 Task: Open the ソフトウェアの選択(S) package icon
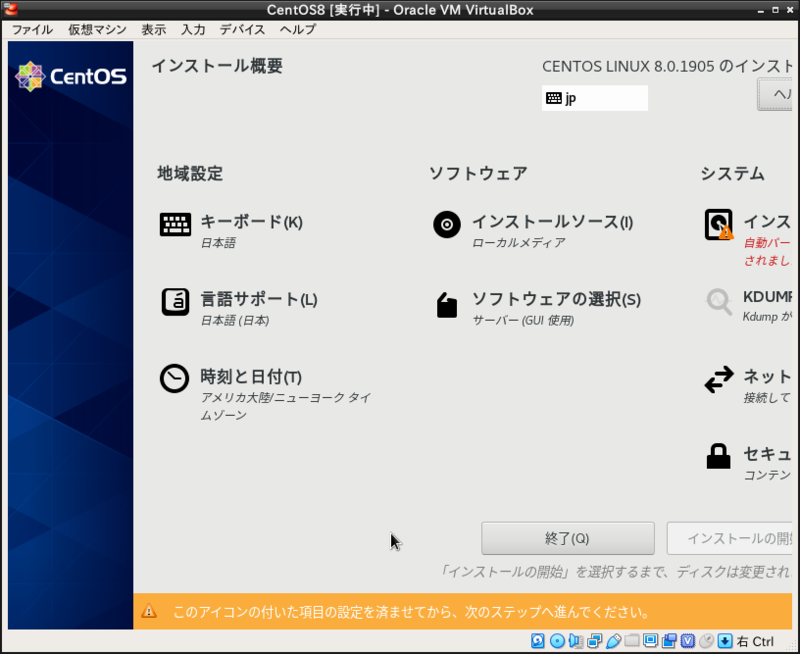point(447,305)
